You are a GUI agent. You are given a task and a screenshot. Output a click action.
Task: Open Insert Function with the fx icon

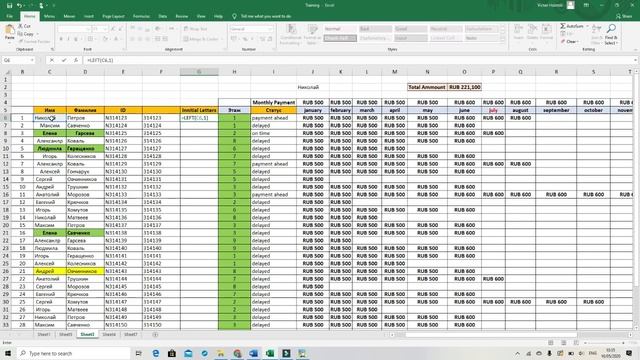(x=76, y=60)
